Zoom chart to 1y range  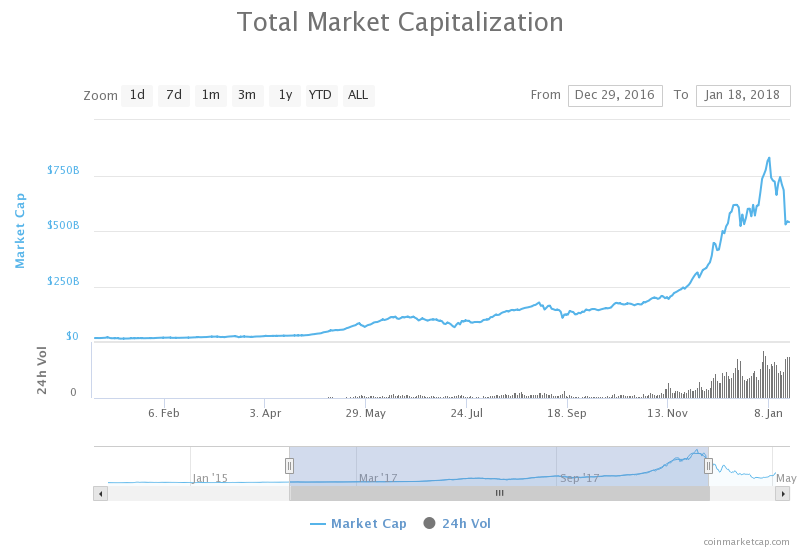pos(284,95)
